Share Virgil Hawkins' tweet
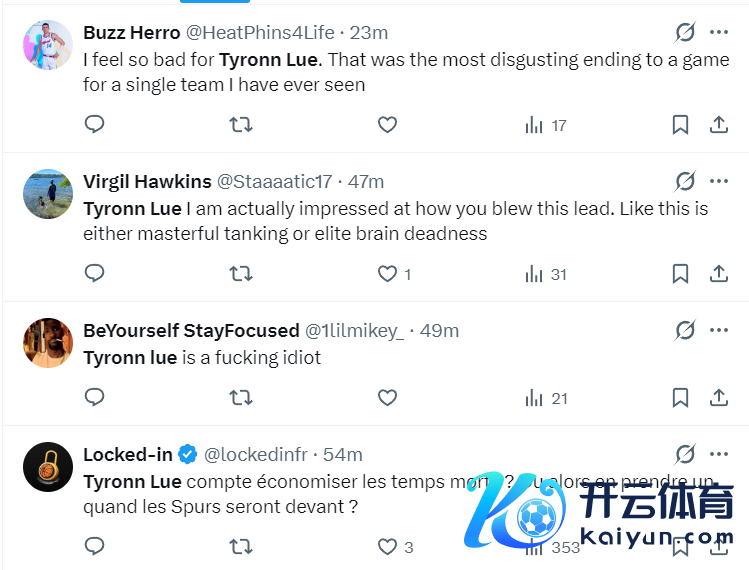This screenshot has width=749, height=570. coord(718,274)
